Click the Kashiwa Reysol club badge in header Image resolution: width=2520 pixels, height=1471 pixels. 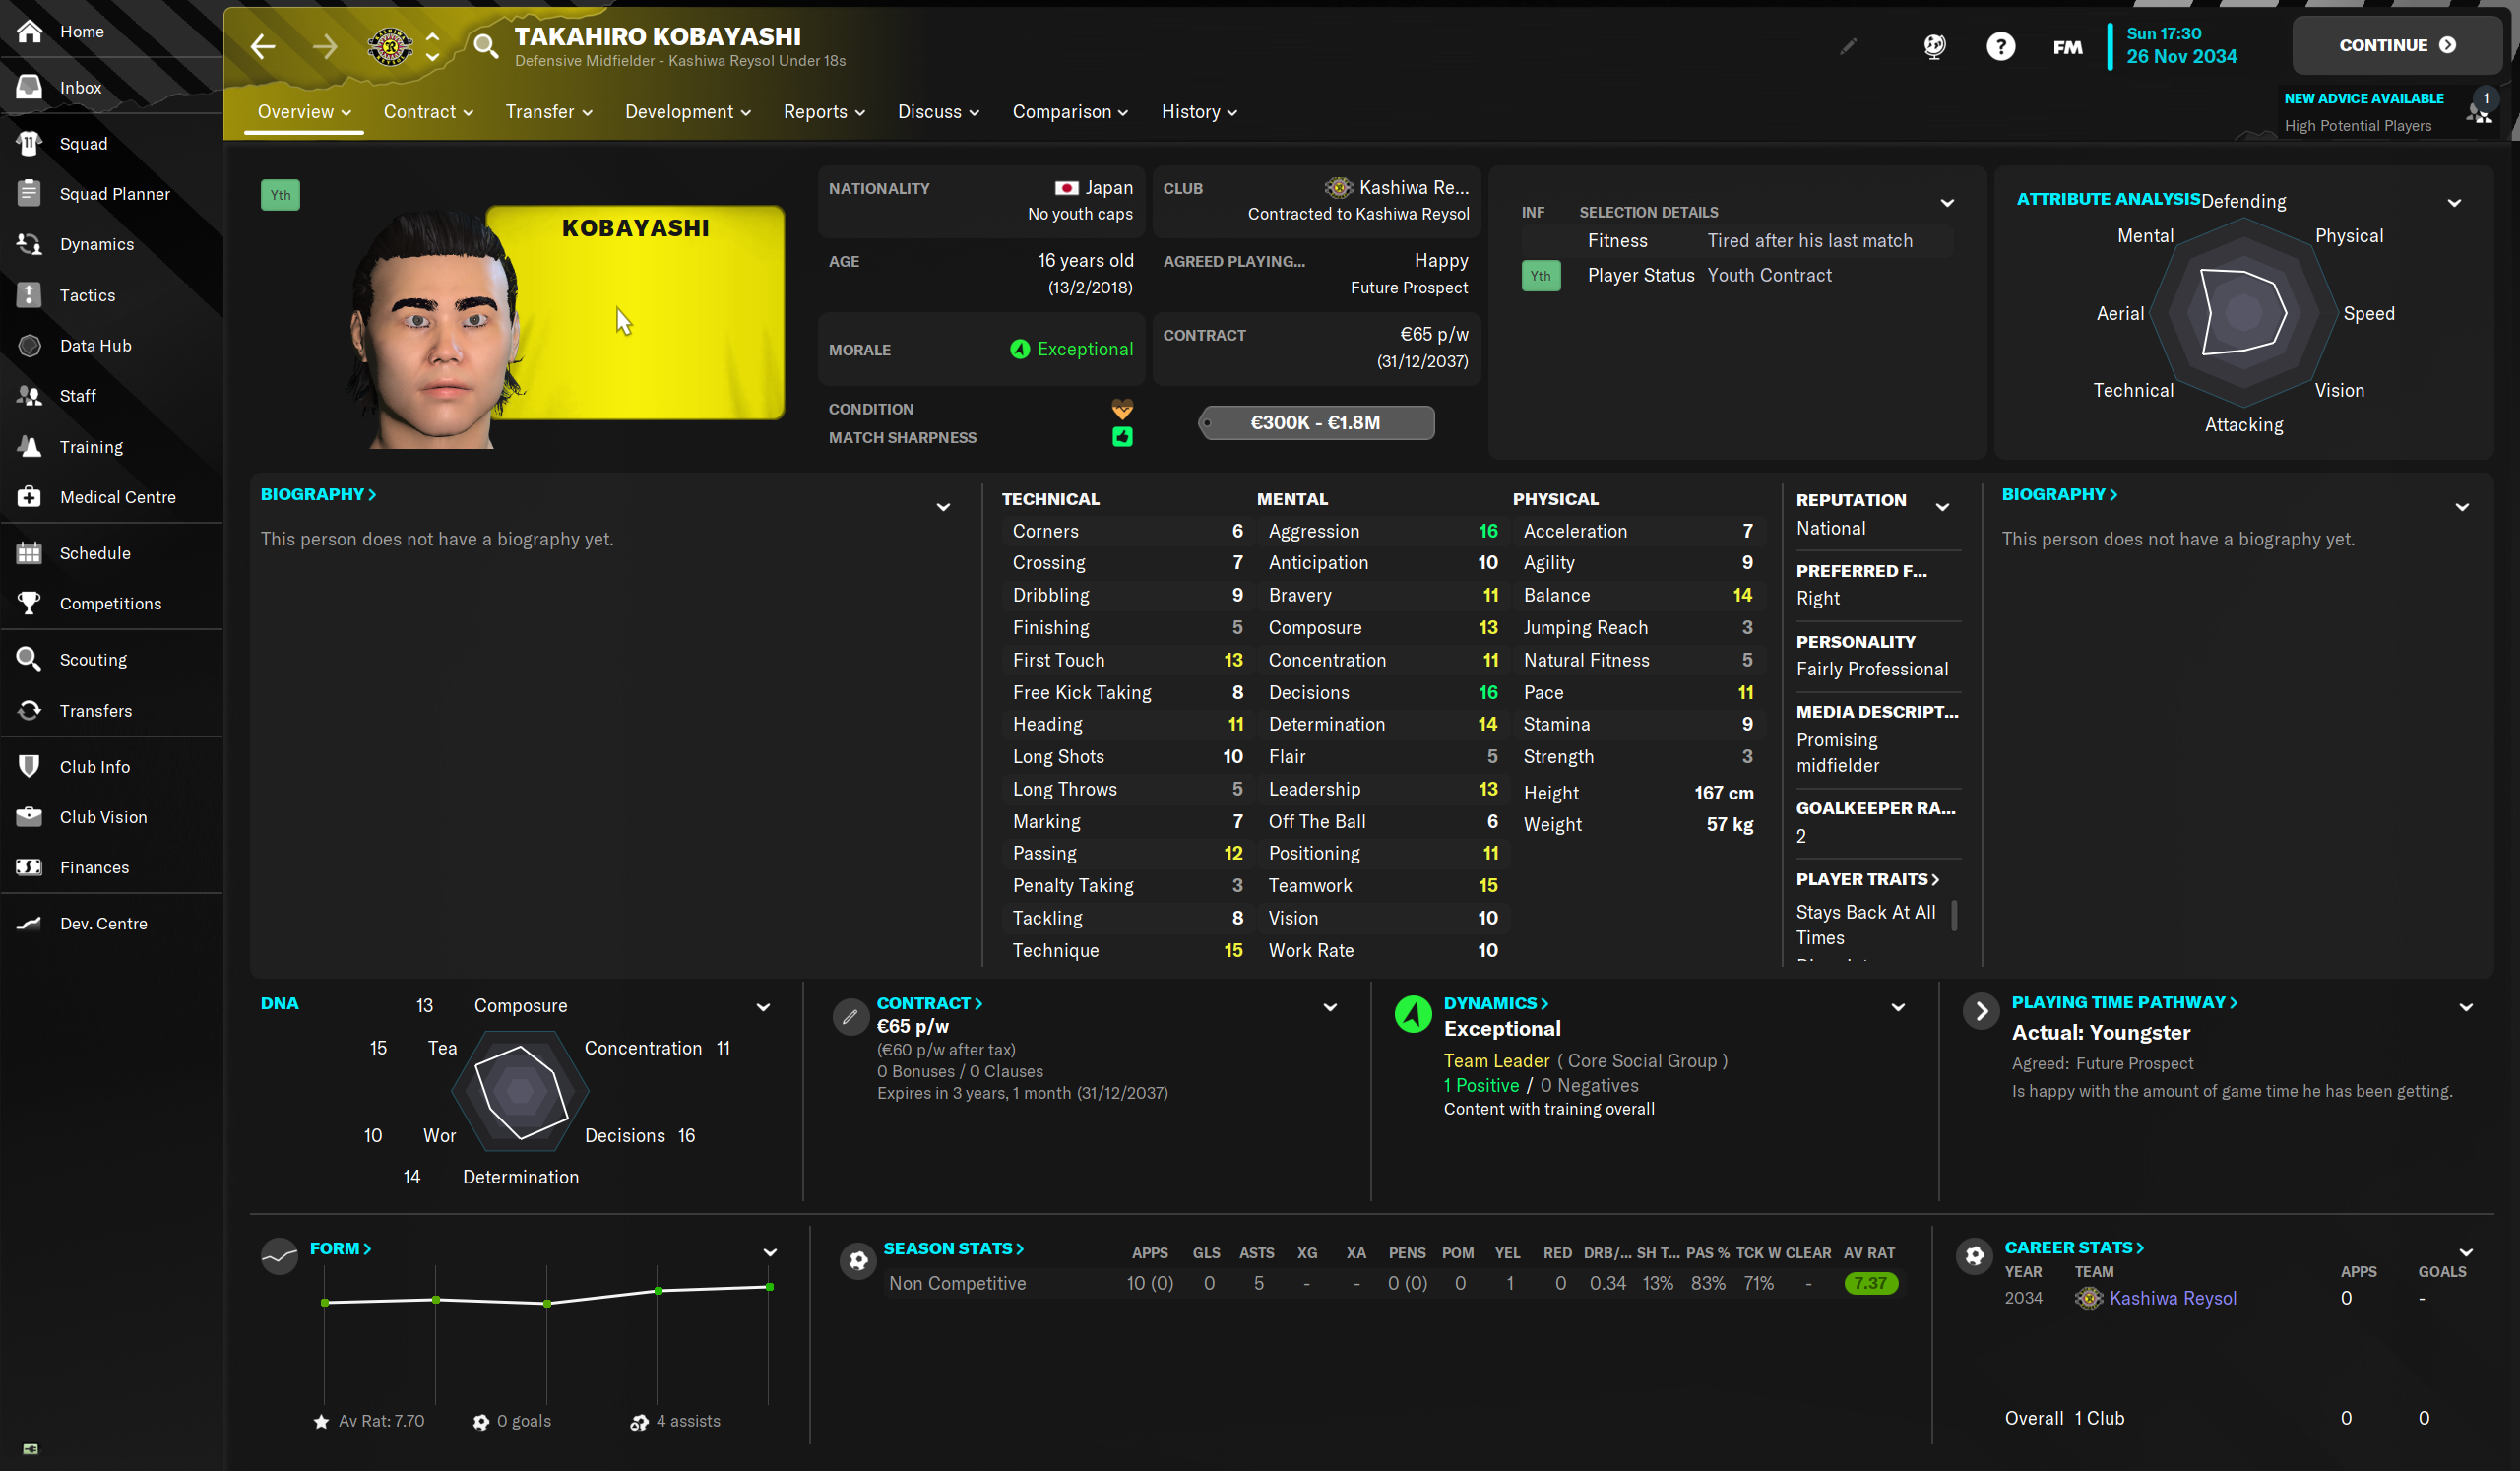point(390,46)
